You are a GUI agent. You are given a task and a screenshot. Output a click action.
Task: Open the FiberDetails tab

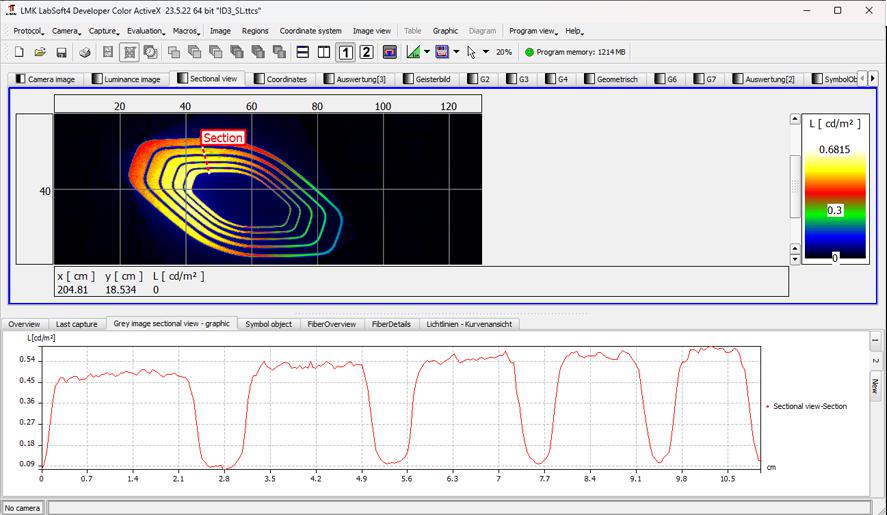click(x=391, y=324)
